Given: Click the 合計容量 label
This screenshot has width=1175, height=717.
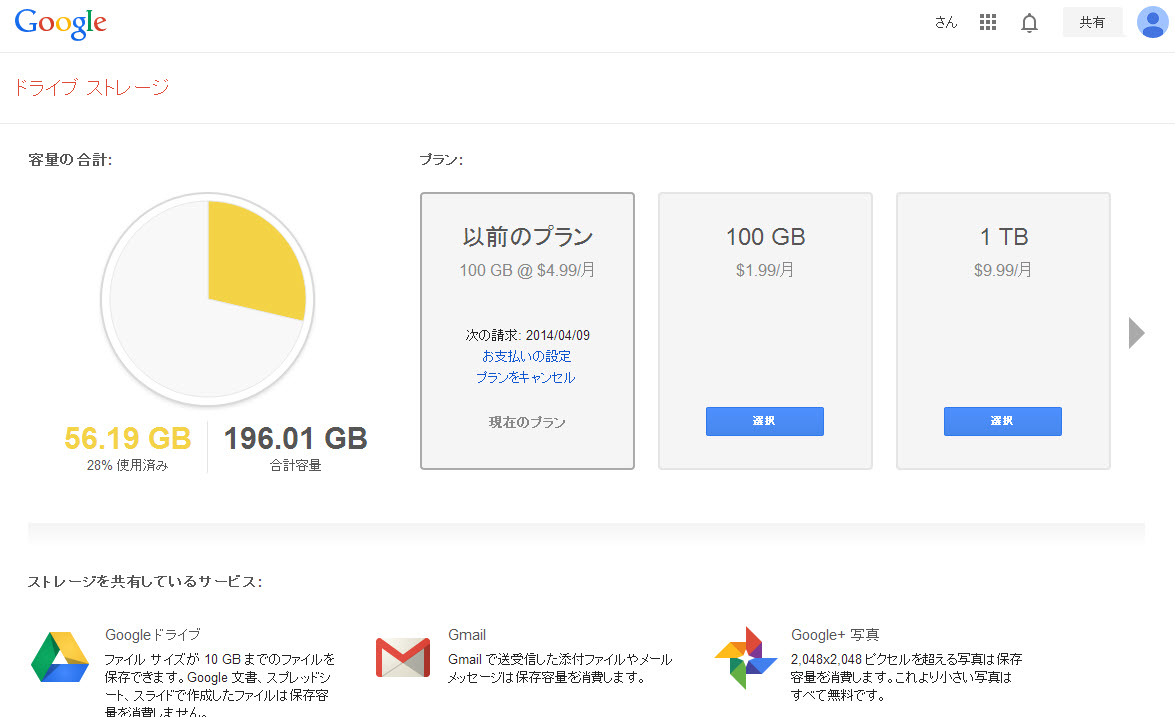Looking at the screenshot, I should click(295, 465).
